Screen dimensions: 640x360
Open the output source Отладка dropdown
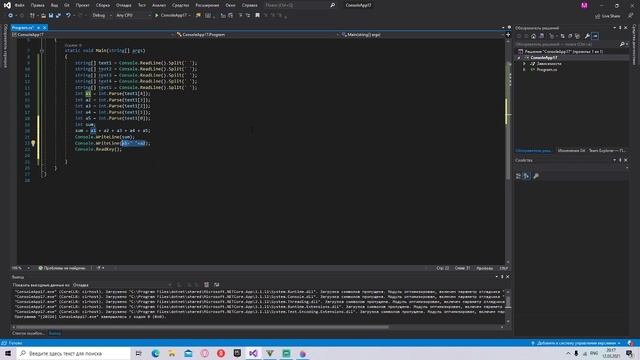(x=122, y=284)
